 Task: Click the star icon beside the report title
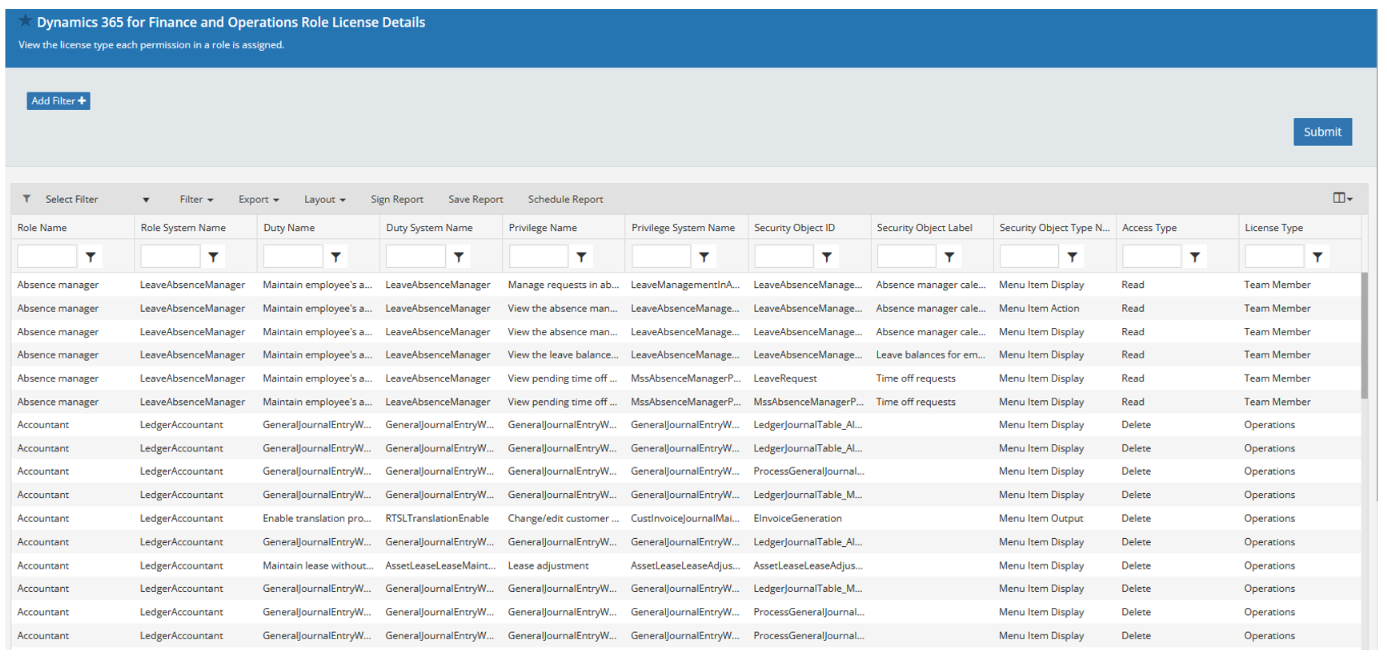point(25,21)
